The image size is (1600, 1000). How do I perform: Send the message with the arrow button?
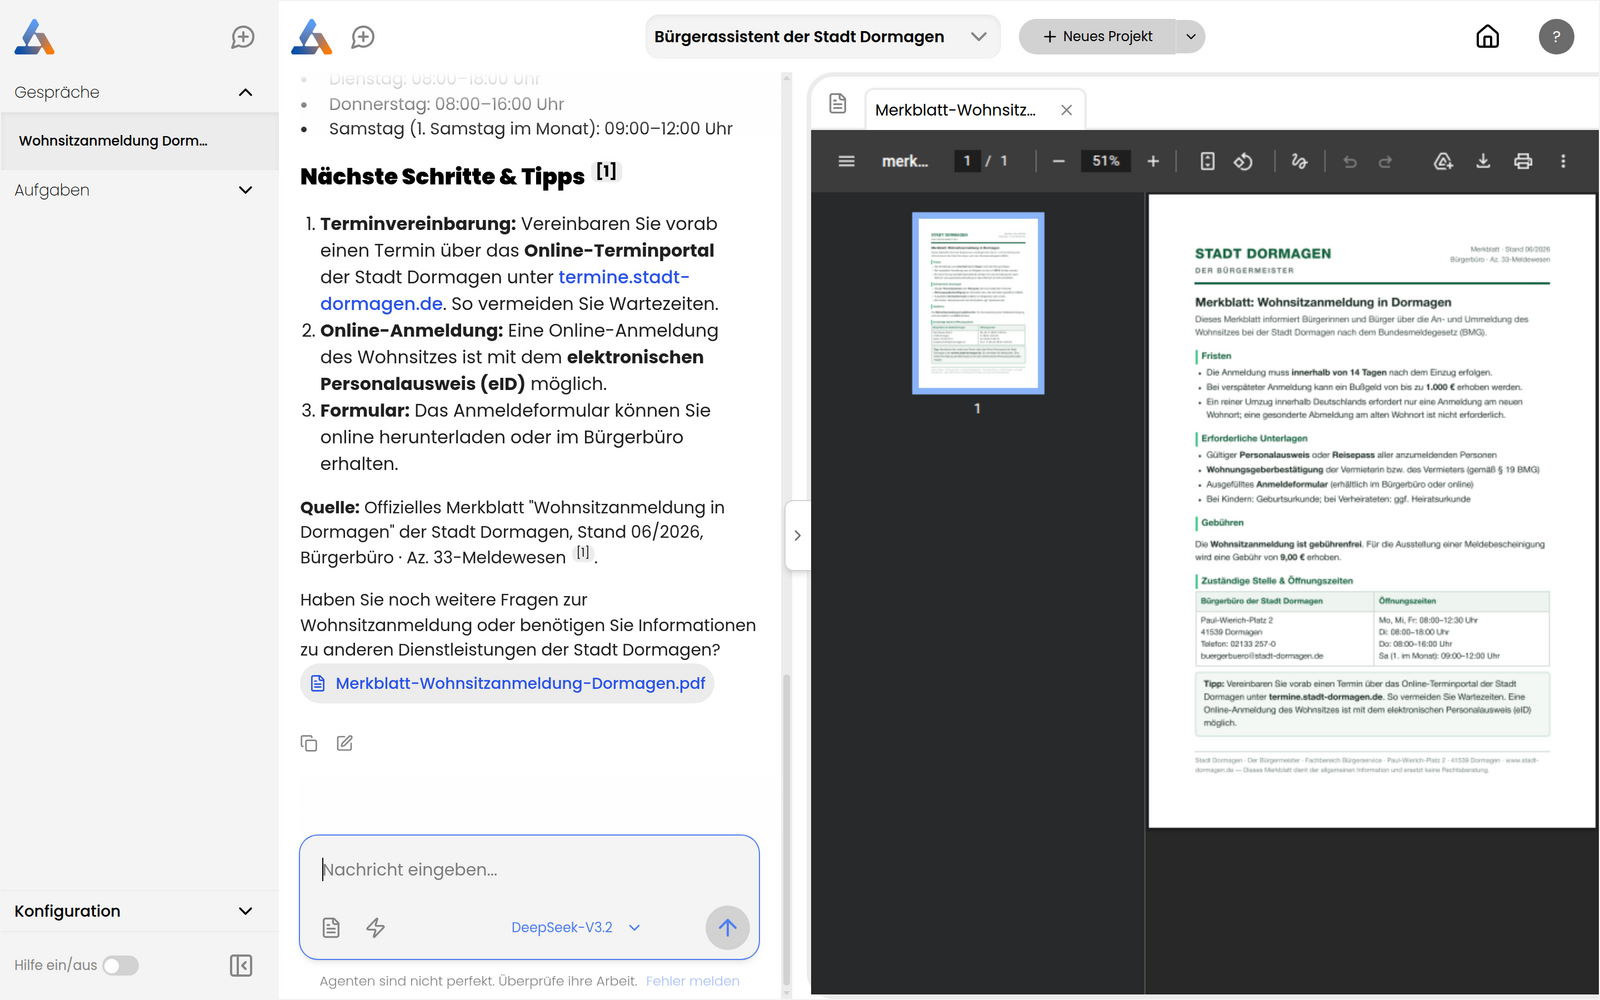tap(728, 927)
